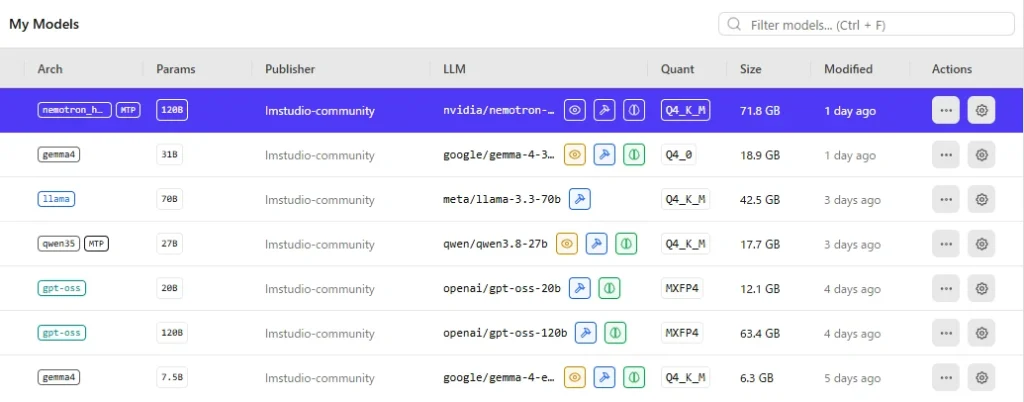The image size is (1024, 402).
Task: Click lmstudio-community publisher in llama row
Action: click(319, 200)
